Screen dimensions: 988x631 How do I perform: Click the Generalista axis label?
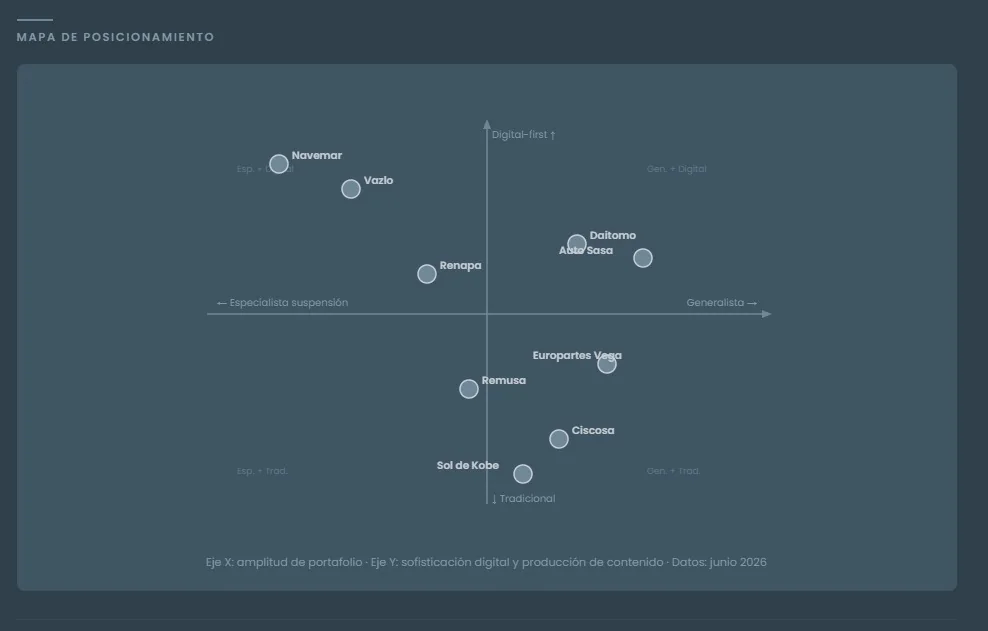point(721,303)
